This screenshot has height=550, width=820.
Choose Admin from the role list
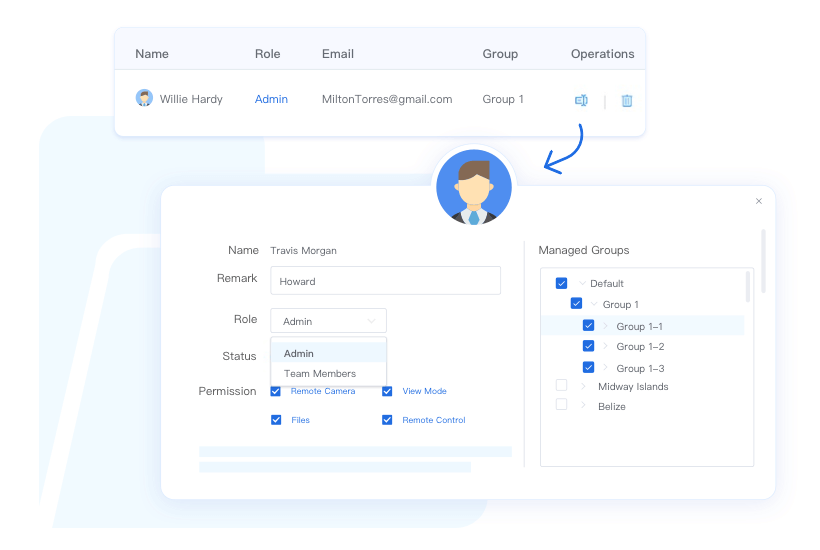(328, 353)
